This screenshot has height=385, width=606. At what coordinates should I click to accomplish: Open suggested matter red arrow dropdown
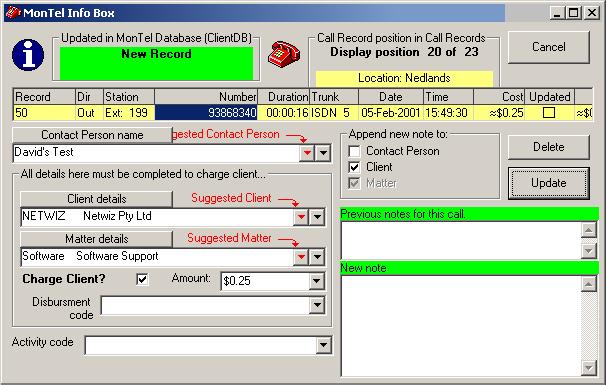[301, 257]
